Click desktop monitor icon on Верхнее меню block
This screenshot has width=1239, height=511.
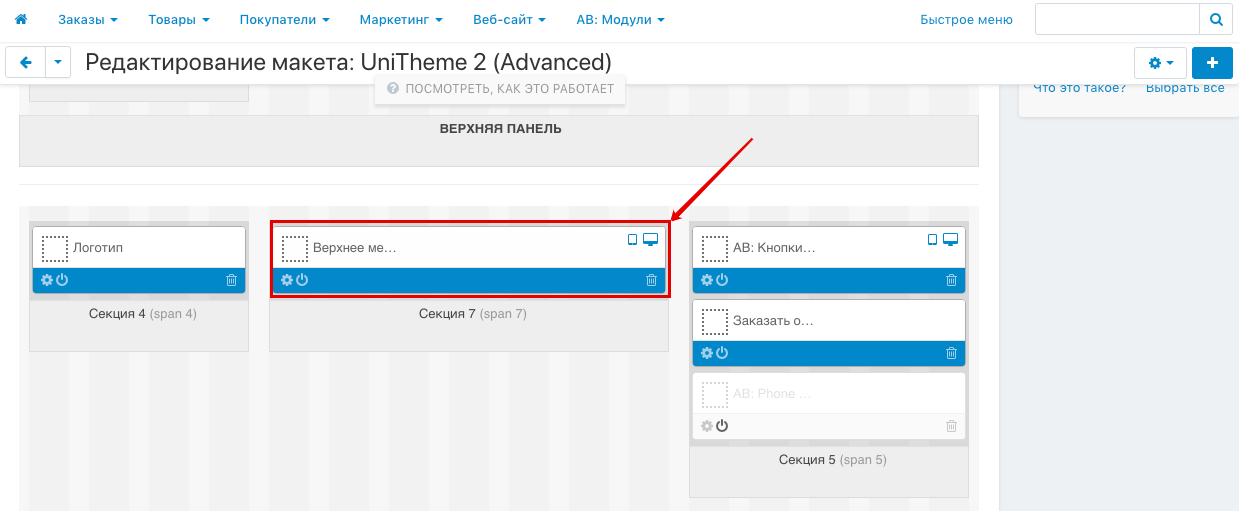[x=650, y=240]
